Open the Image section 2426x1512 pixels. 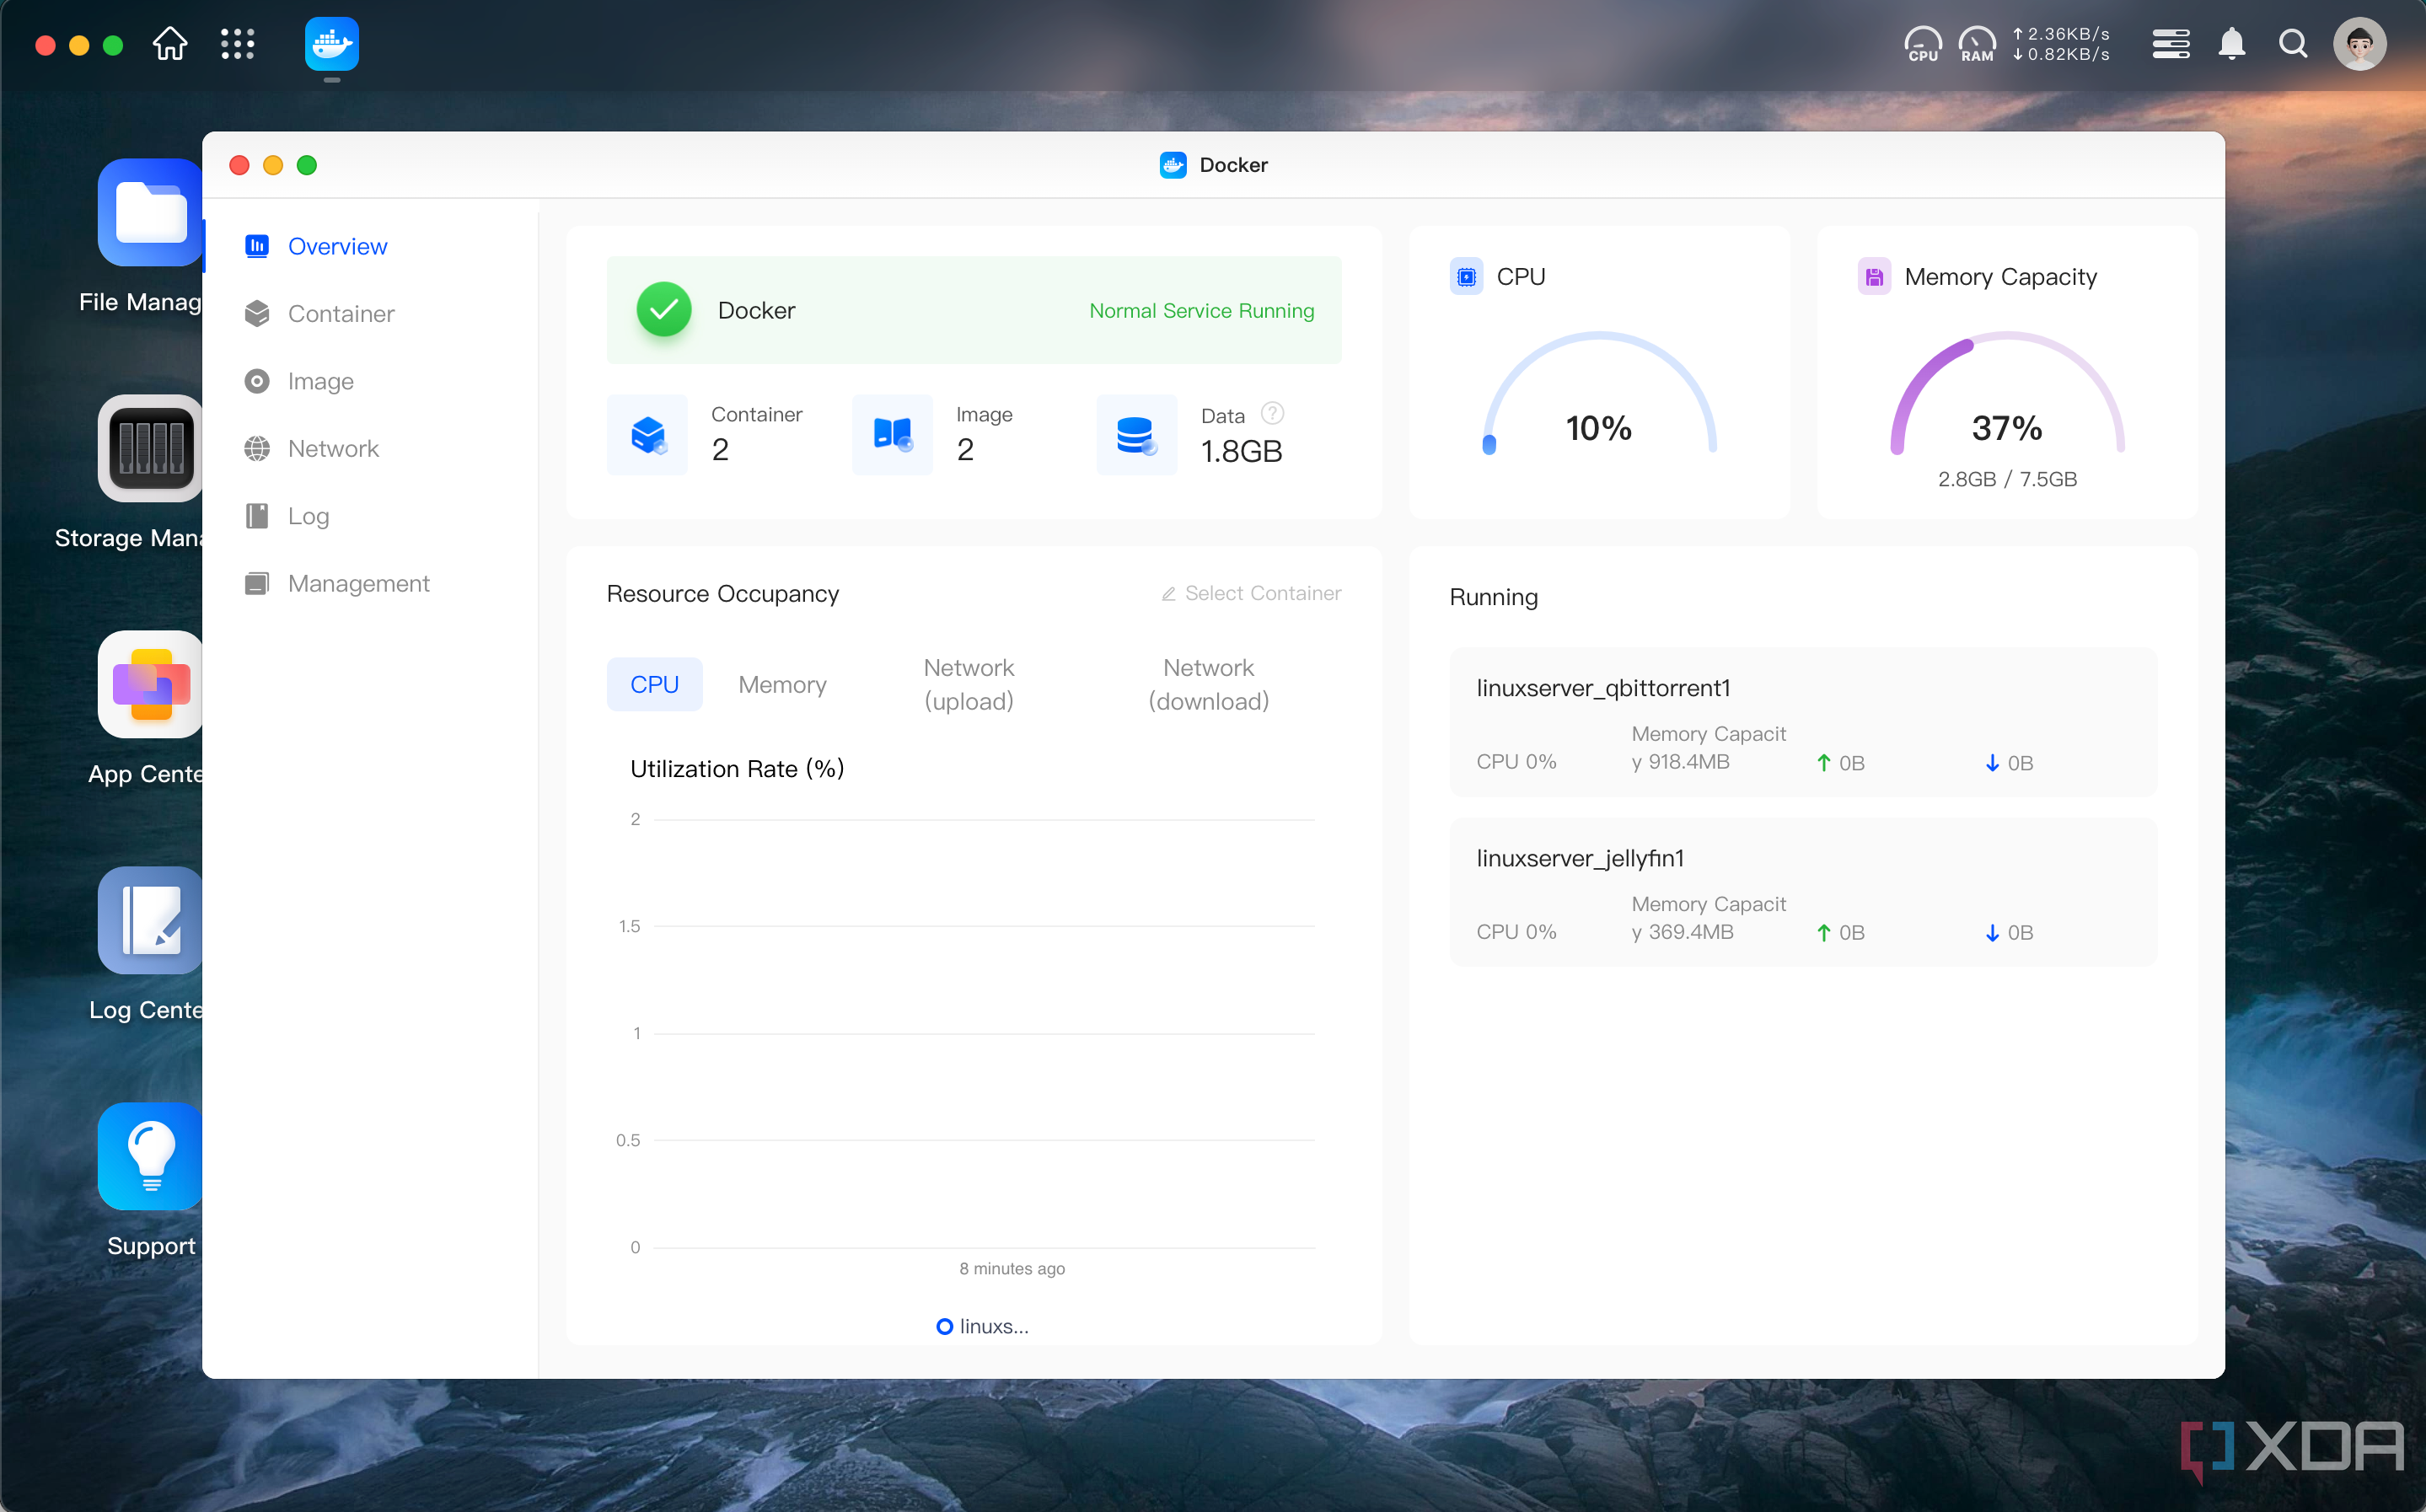[x=320, y=382]
